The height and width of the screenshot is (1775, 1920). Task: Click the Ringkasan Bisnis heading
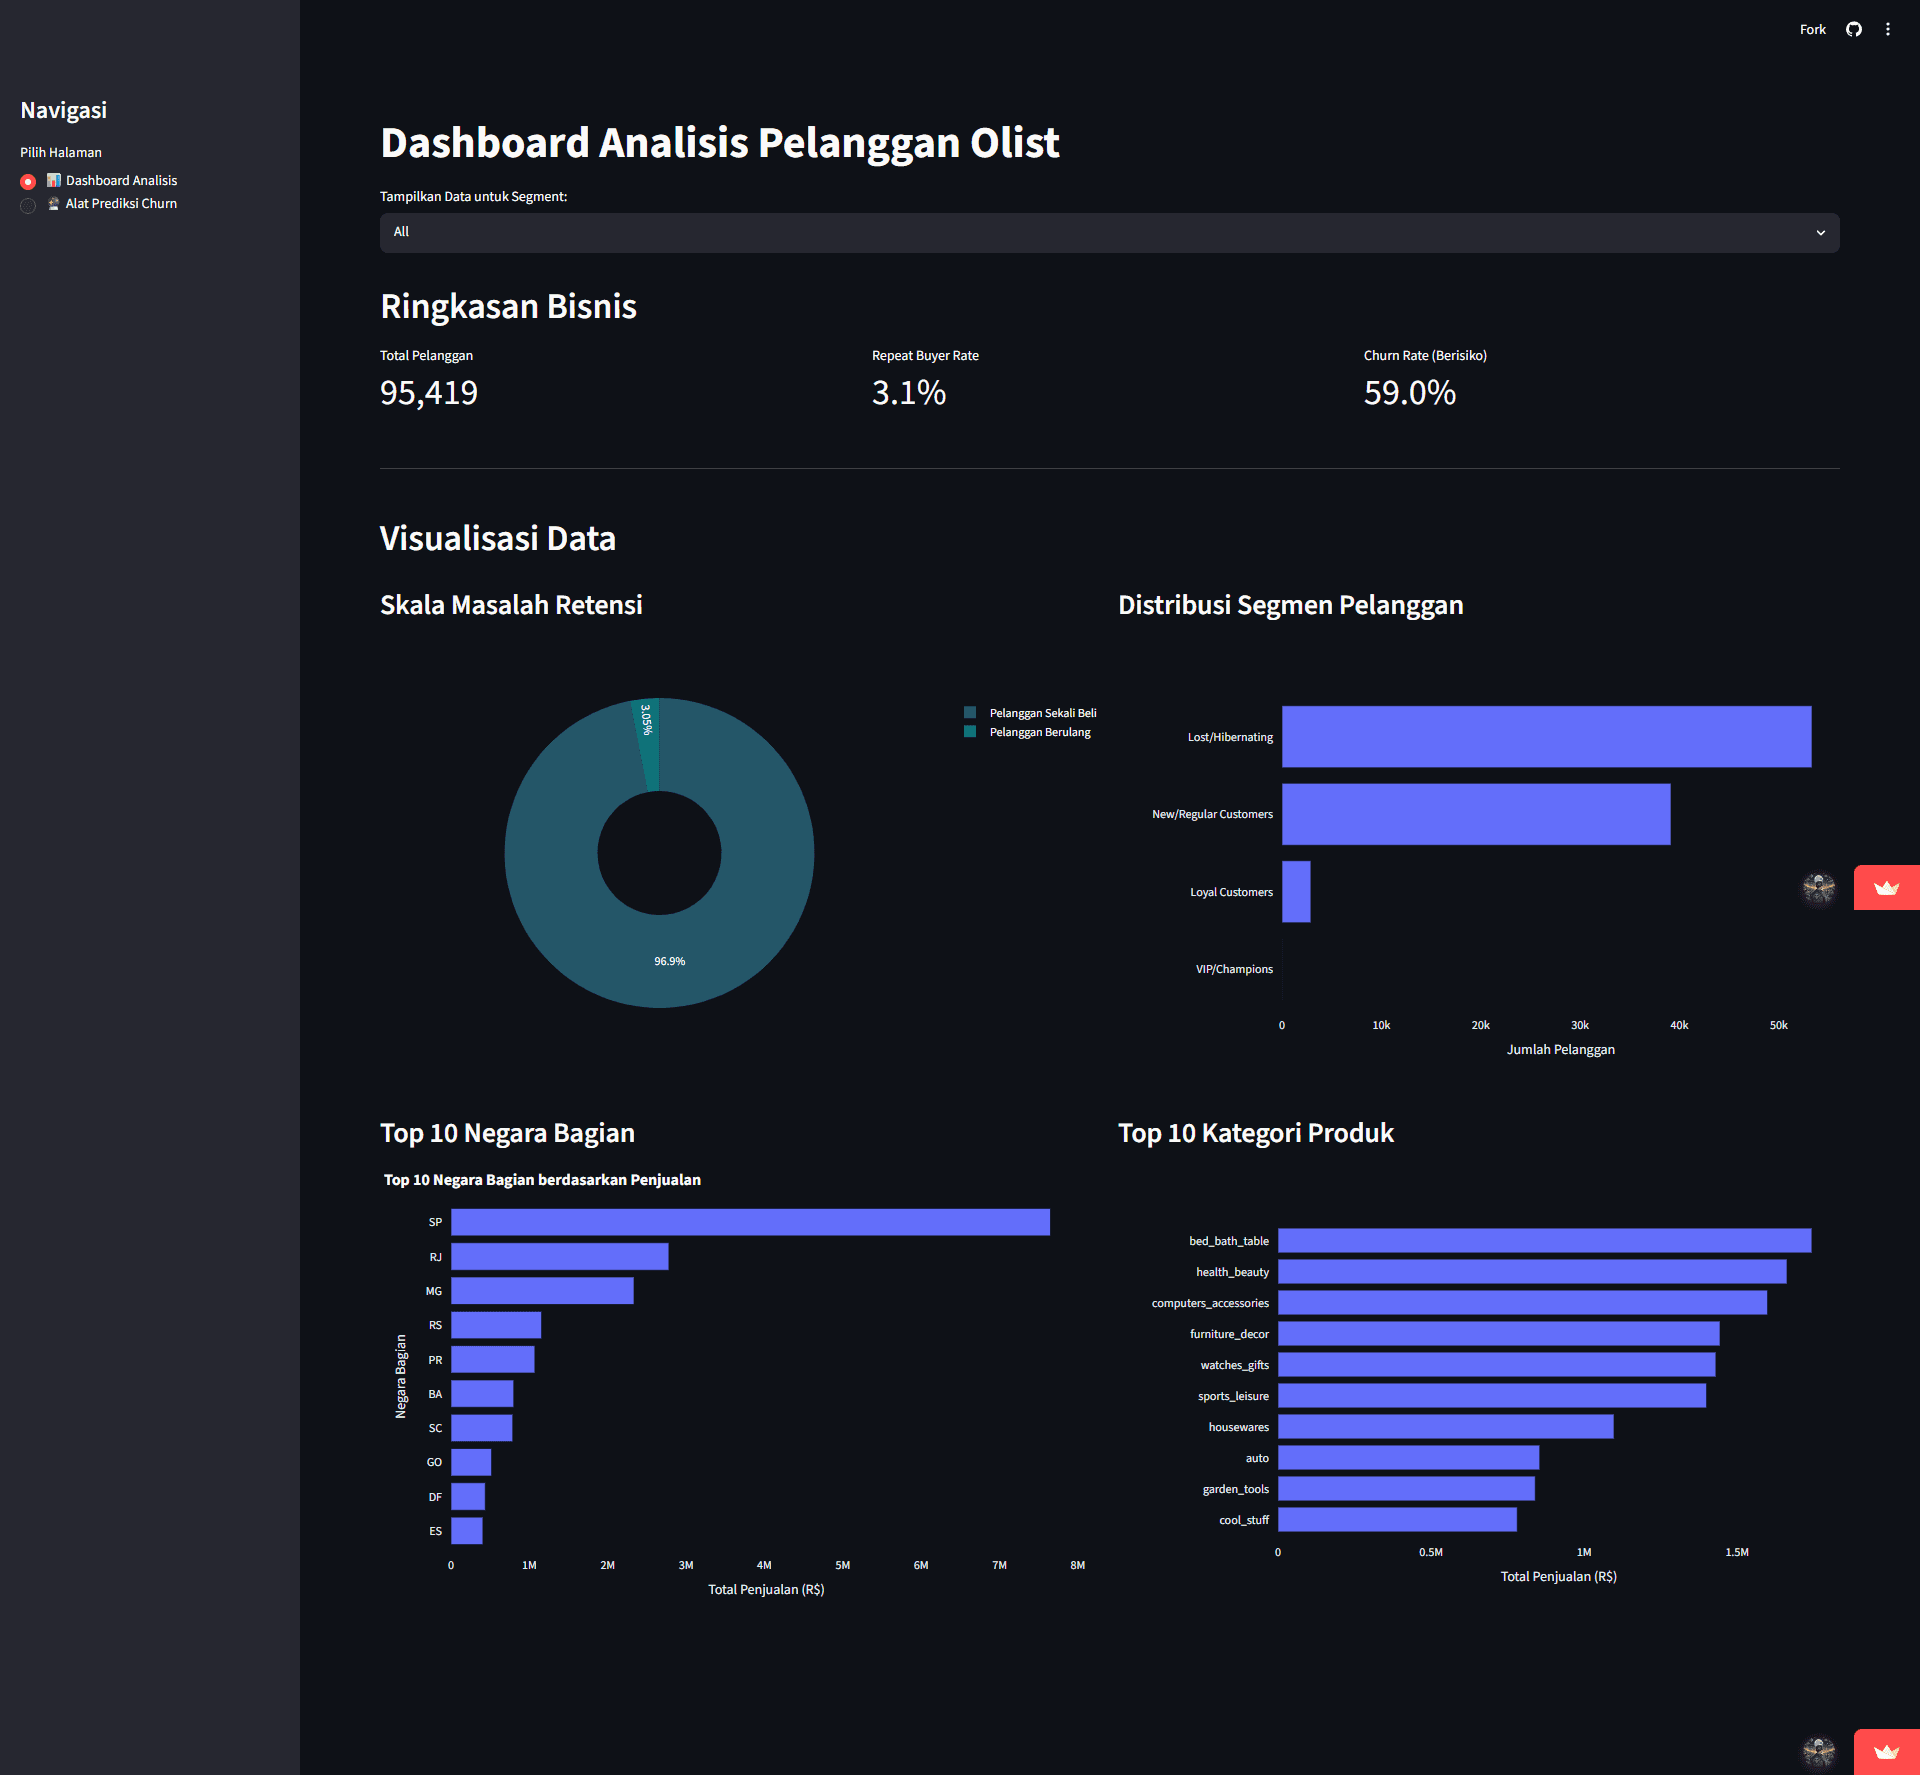point(508,306)
